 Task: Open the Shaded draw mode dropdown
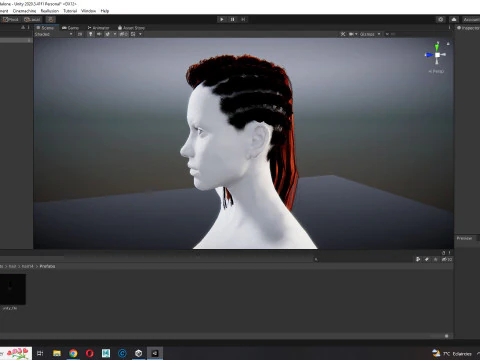53,34
